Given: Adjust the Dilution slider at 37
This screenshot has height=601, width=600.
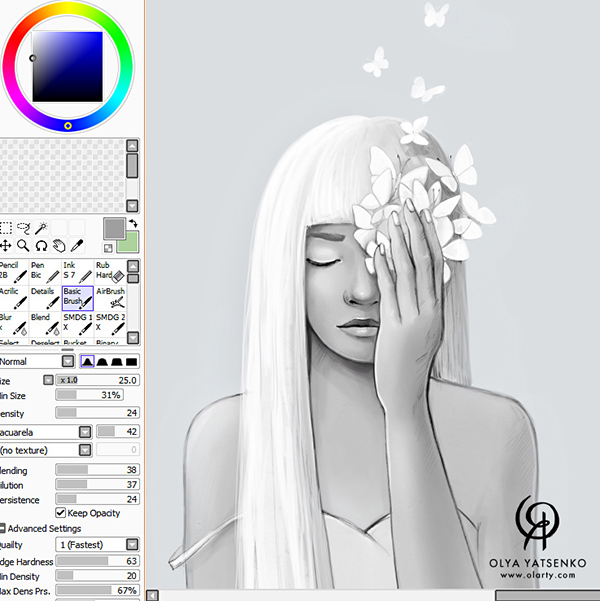Looking at the screenshot, I should pos(97,484).
